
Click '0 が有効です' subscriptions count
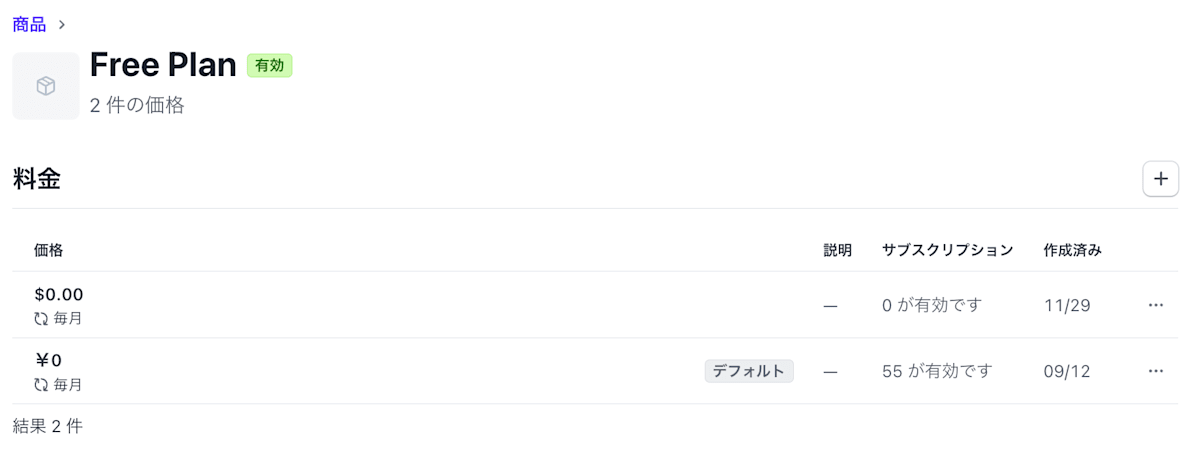click(932, 305)
